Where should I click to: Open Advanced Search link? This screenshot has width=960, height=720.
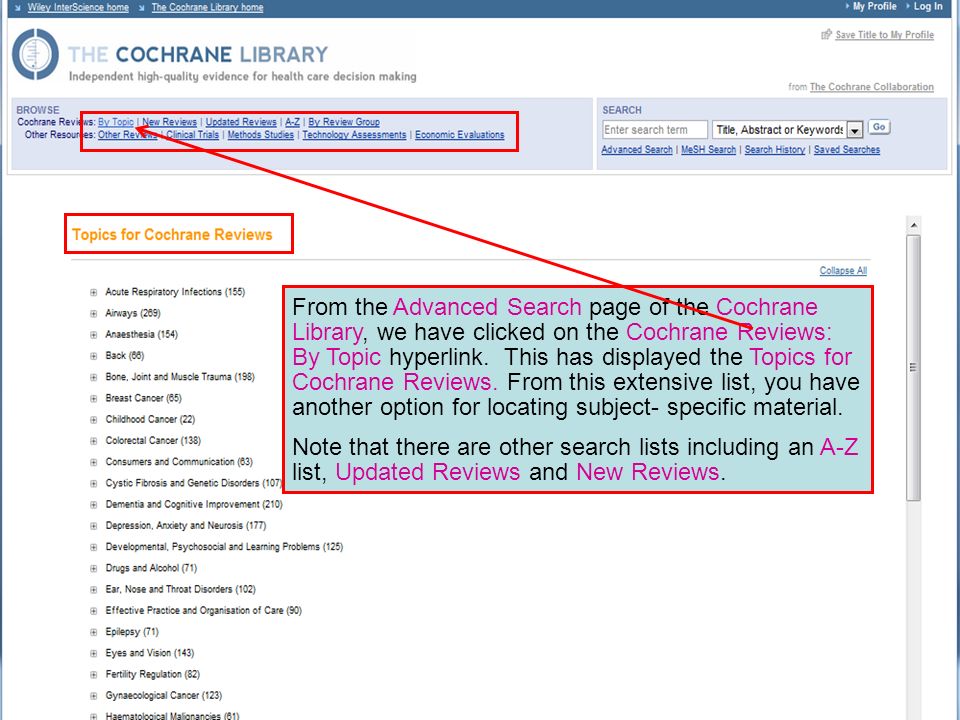[x=637, y=149]
